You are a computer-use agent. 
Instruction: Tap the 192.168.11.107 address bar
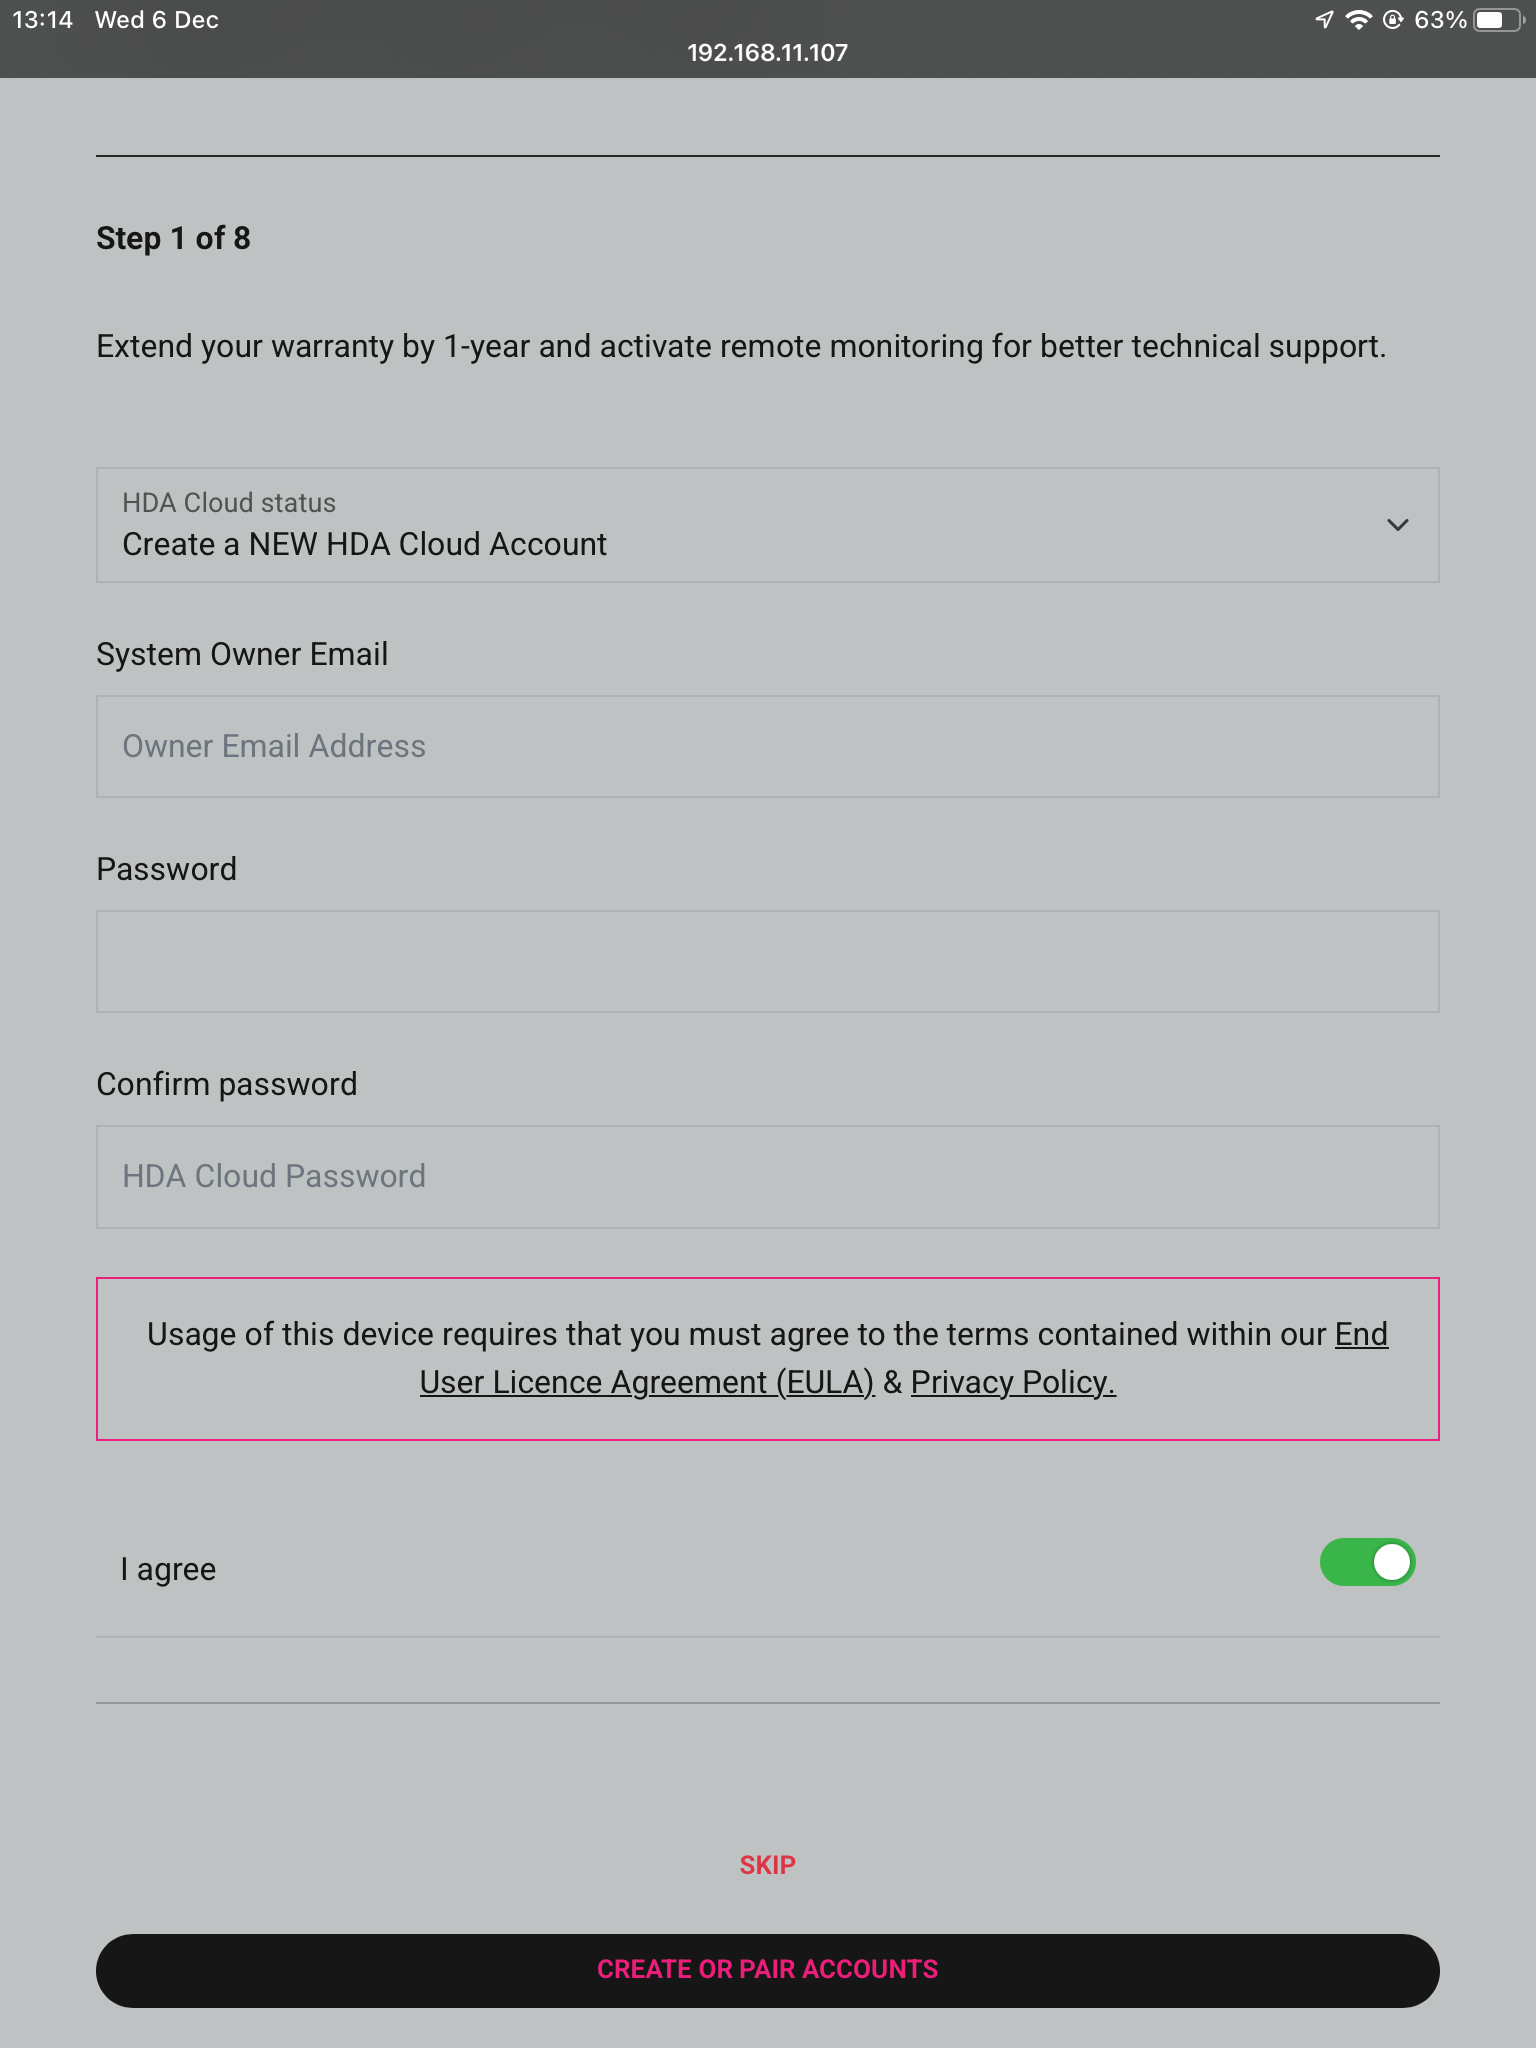tap(768, 53)
